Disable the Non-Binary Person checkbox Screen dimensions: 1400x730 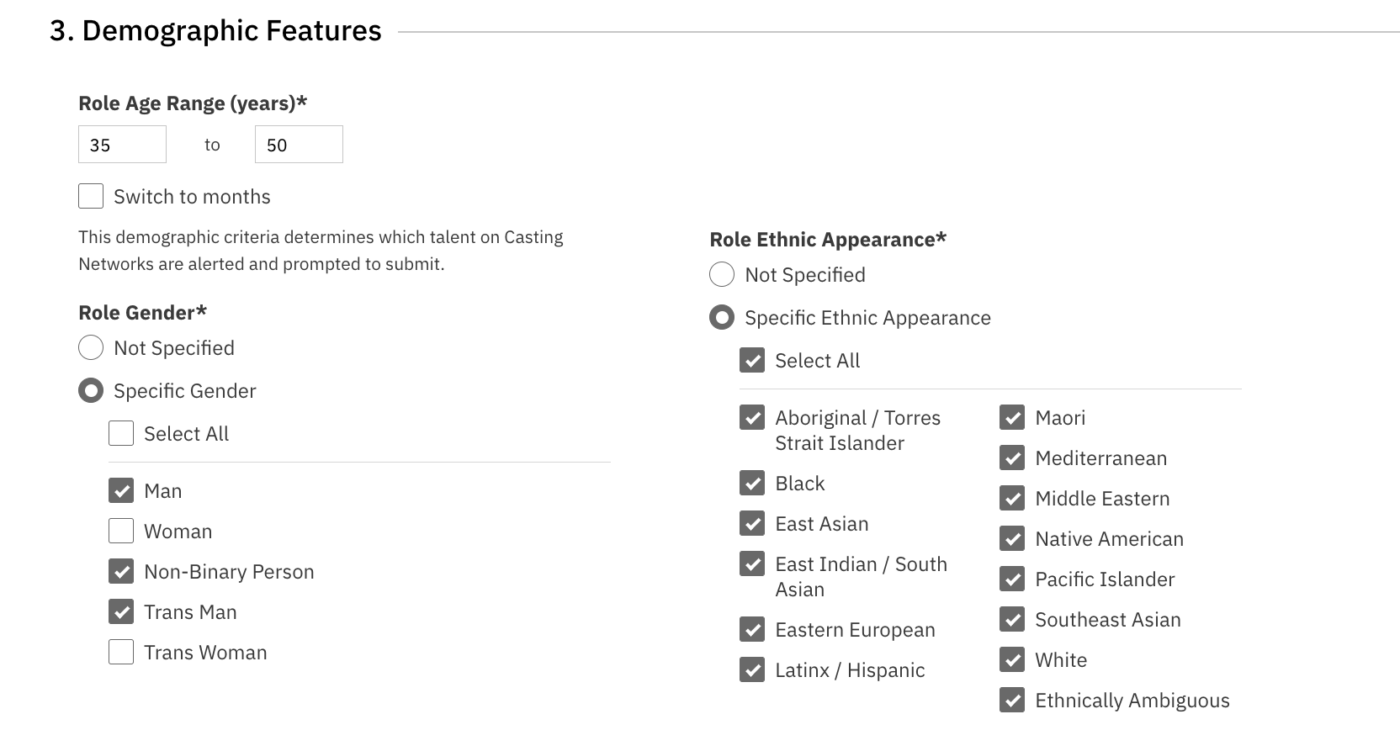point(120,571)
